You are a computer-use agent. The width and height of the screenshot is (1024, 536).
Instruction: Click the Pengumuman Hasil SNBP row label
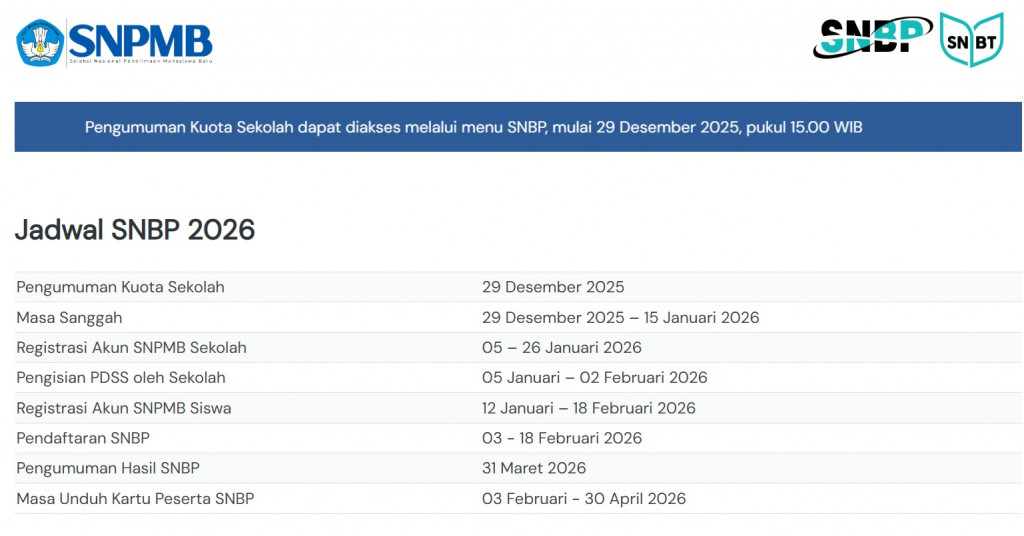(108, 468)
